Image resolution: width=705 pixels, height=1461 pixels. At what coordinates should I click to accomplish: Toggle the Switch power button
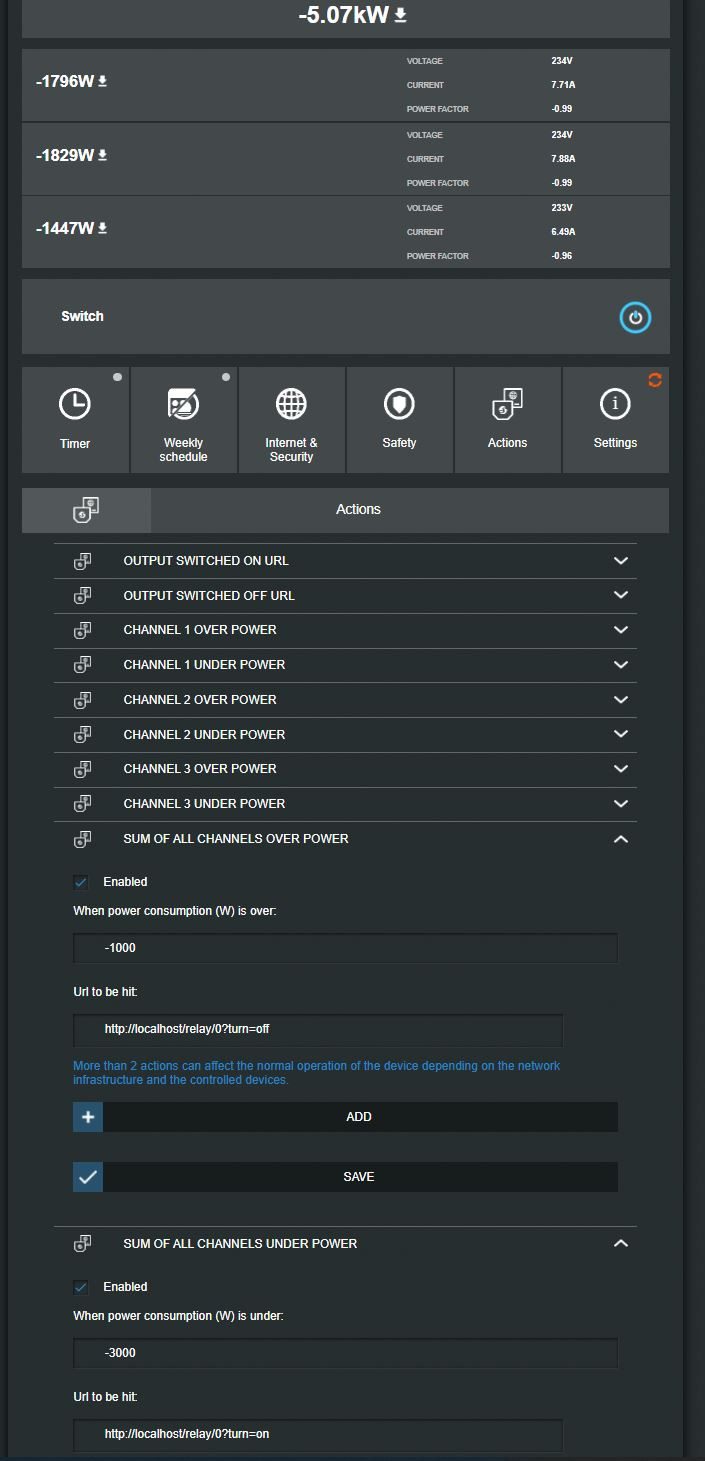(x=635, y=317)
